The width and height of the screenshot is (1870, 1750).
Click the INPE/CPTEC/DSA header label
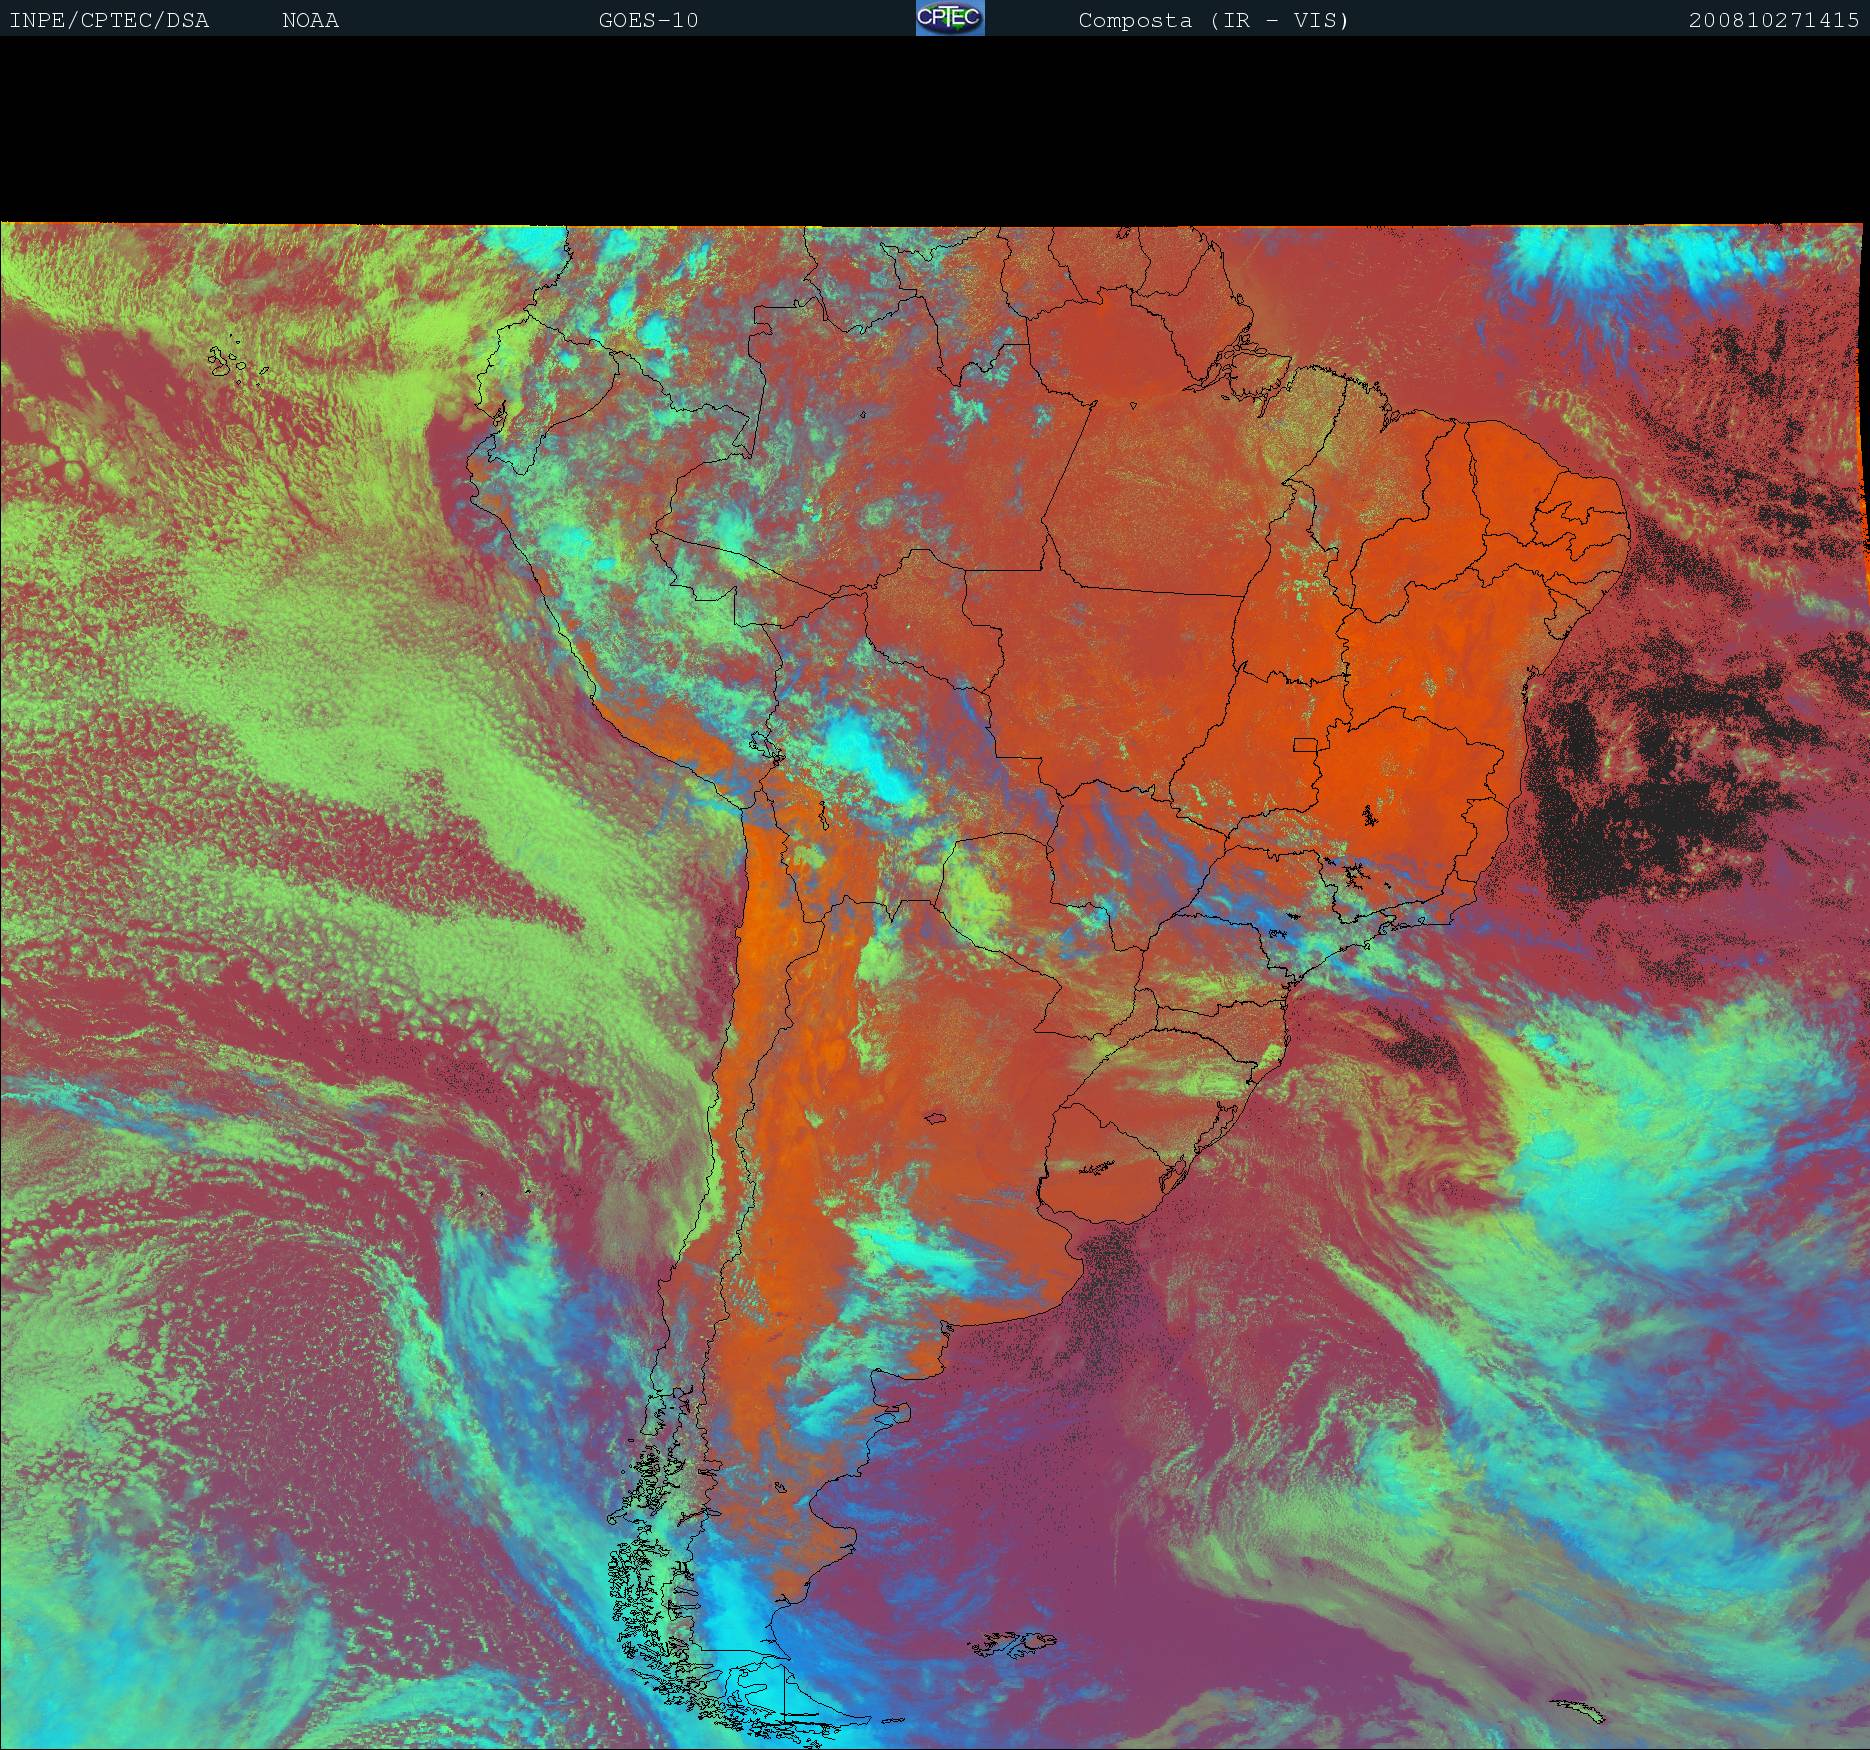pyautogui.click(x=109, y=20)
